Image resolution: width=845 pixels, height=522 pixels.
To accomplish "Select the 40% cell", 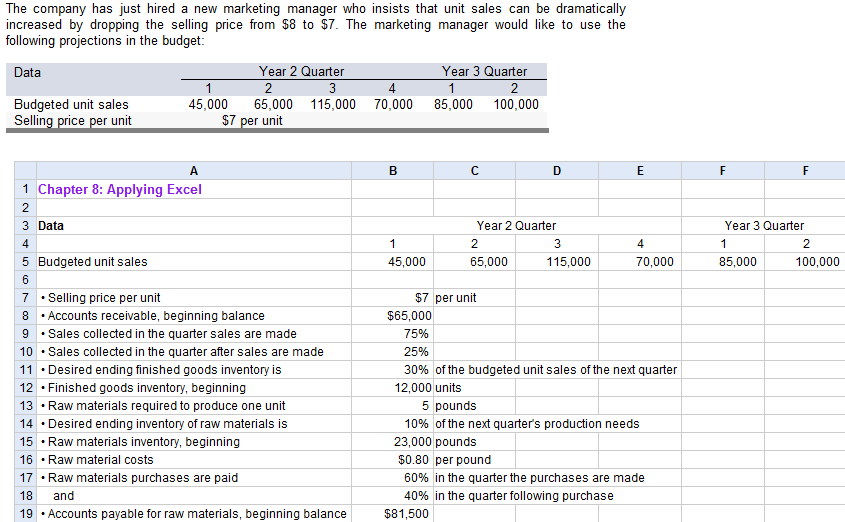I will 392,496.
